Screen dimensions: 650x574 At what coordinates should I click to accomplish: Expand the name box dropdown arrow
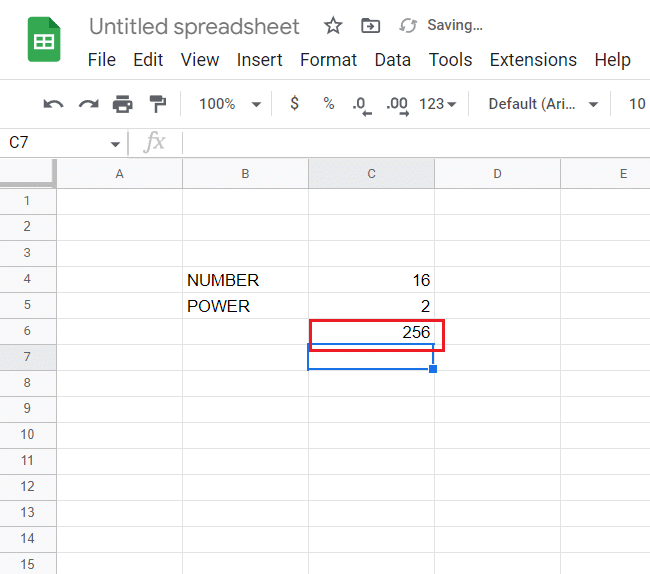115,144
